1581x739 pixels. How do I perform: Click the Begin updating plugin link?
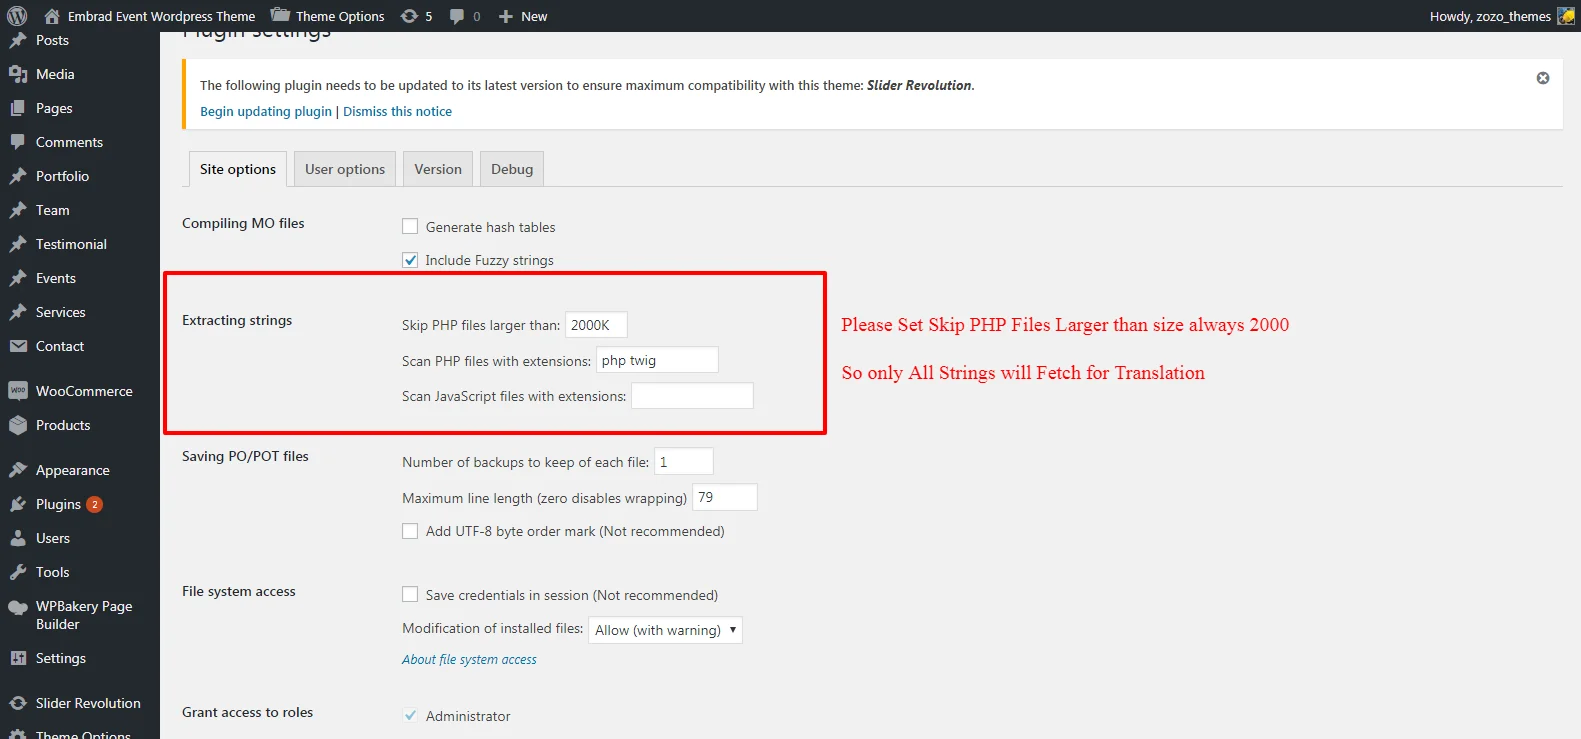point(266,112)
